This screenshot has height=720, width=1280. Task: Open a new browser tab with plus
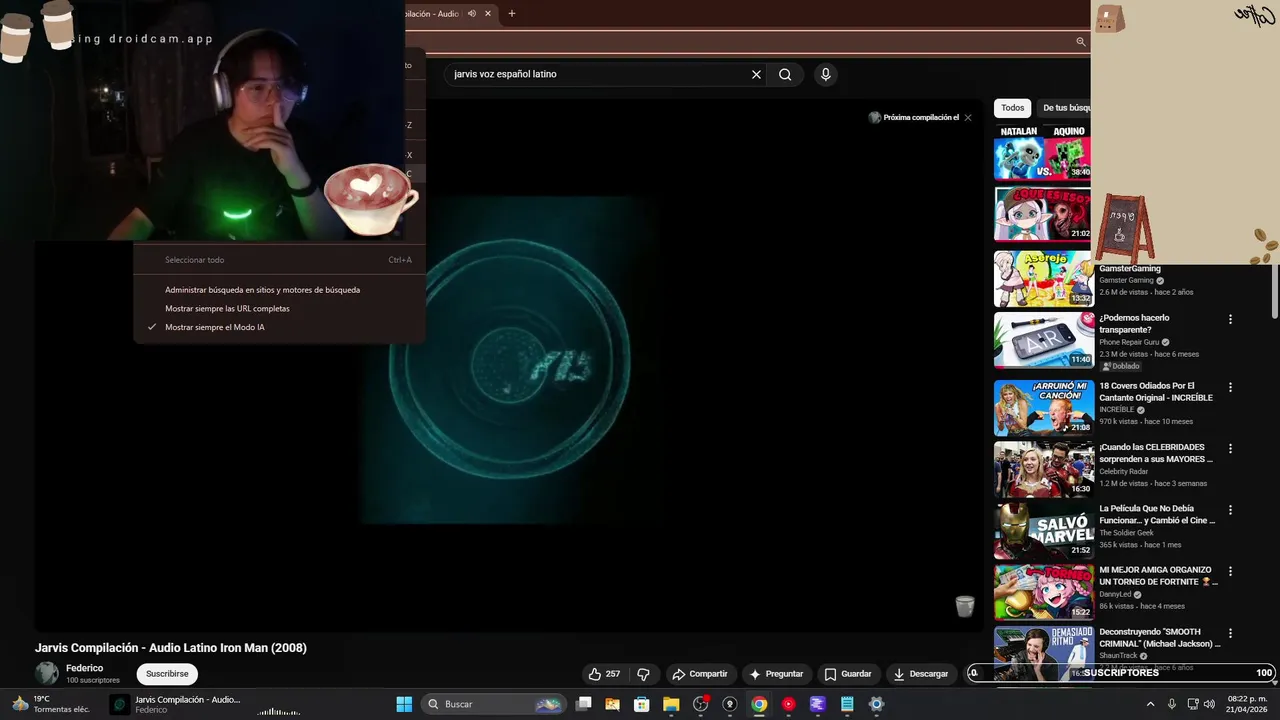point(512,14)
